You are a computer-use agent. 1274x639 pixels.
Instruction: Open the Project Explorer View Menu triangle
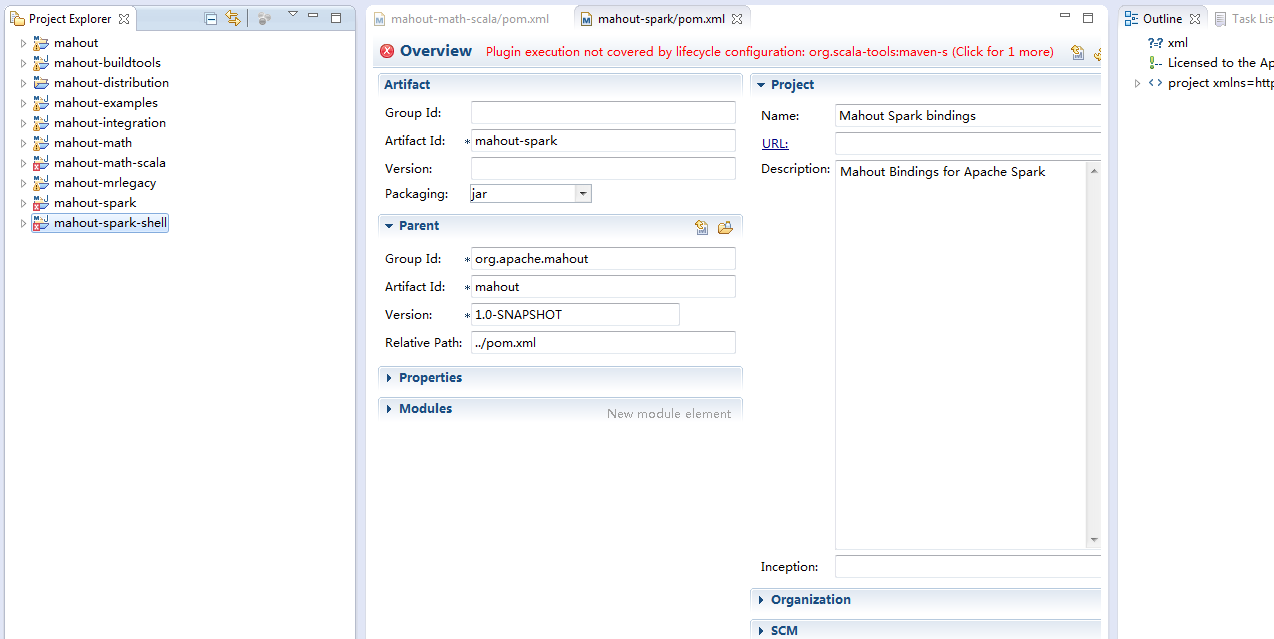(292, 14)
